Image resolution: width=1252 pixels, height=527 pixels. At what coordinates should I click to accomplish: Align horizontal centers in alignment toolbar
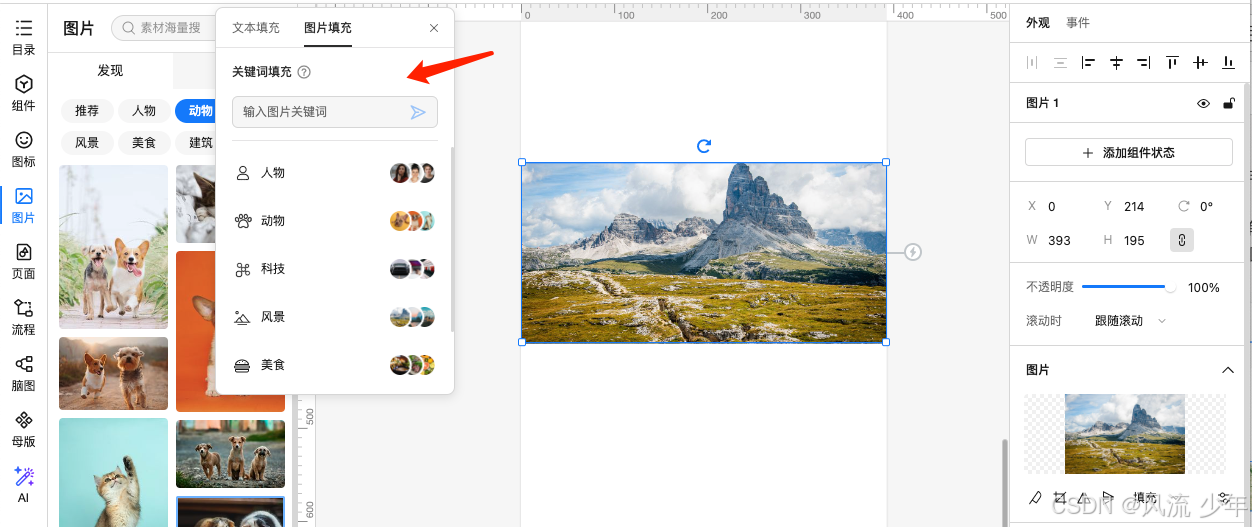(x=1116, y=63)
